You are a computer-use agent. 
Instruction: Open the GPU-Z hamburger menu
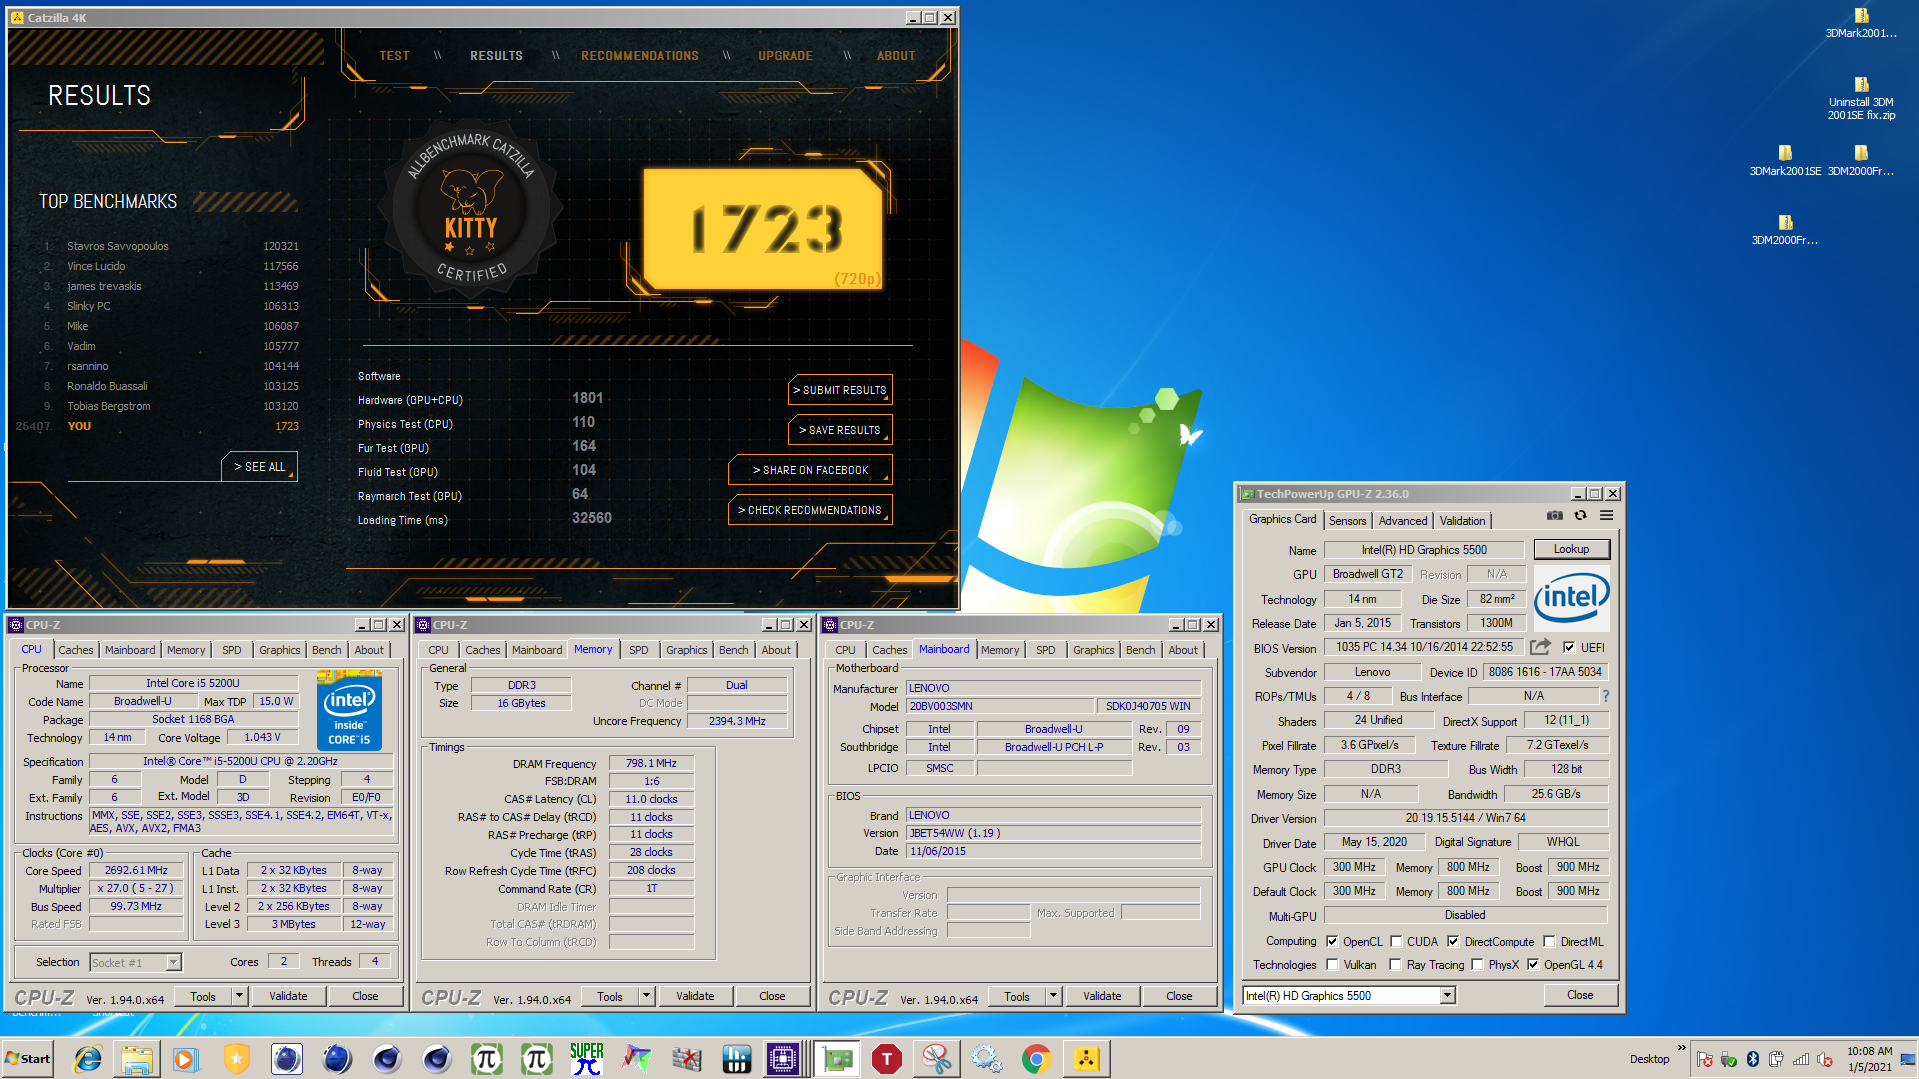[1607, 516]
